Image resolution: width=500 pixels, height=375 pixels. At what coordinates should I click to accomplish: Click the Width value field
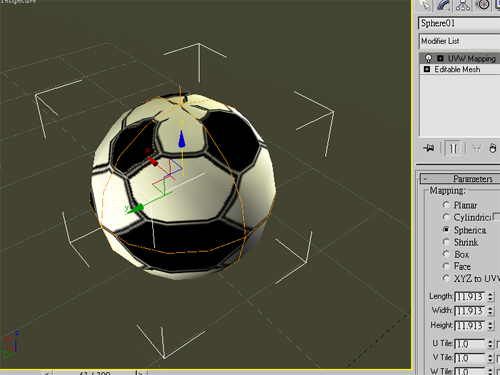click(x=470, y=311)
